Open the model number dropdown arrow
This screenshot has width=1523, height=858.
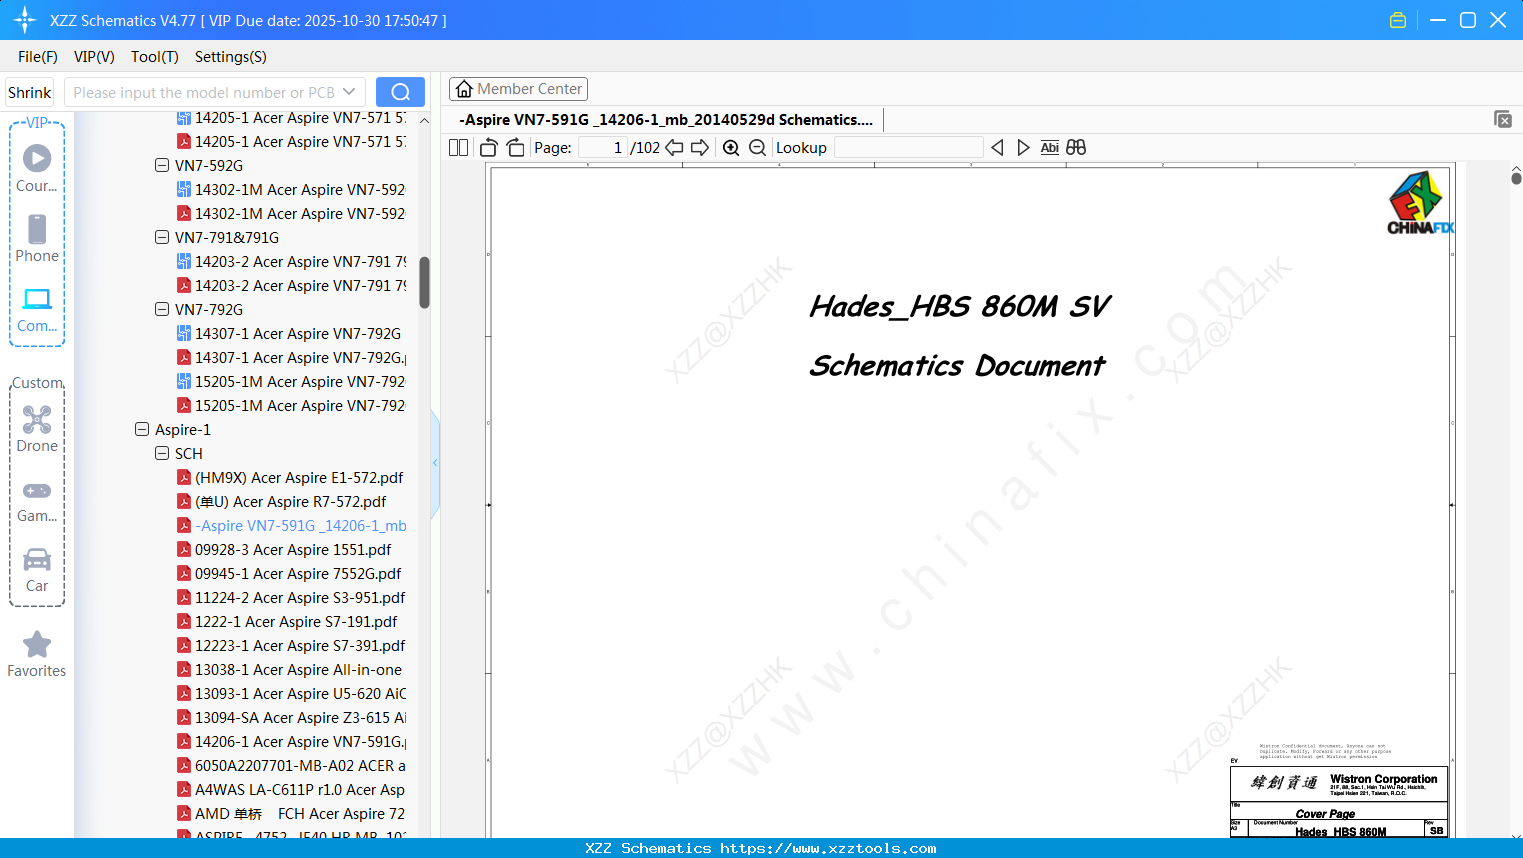pos(349,92)
